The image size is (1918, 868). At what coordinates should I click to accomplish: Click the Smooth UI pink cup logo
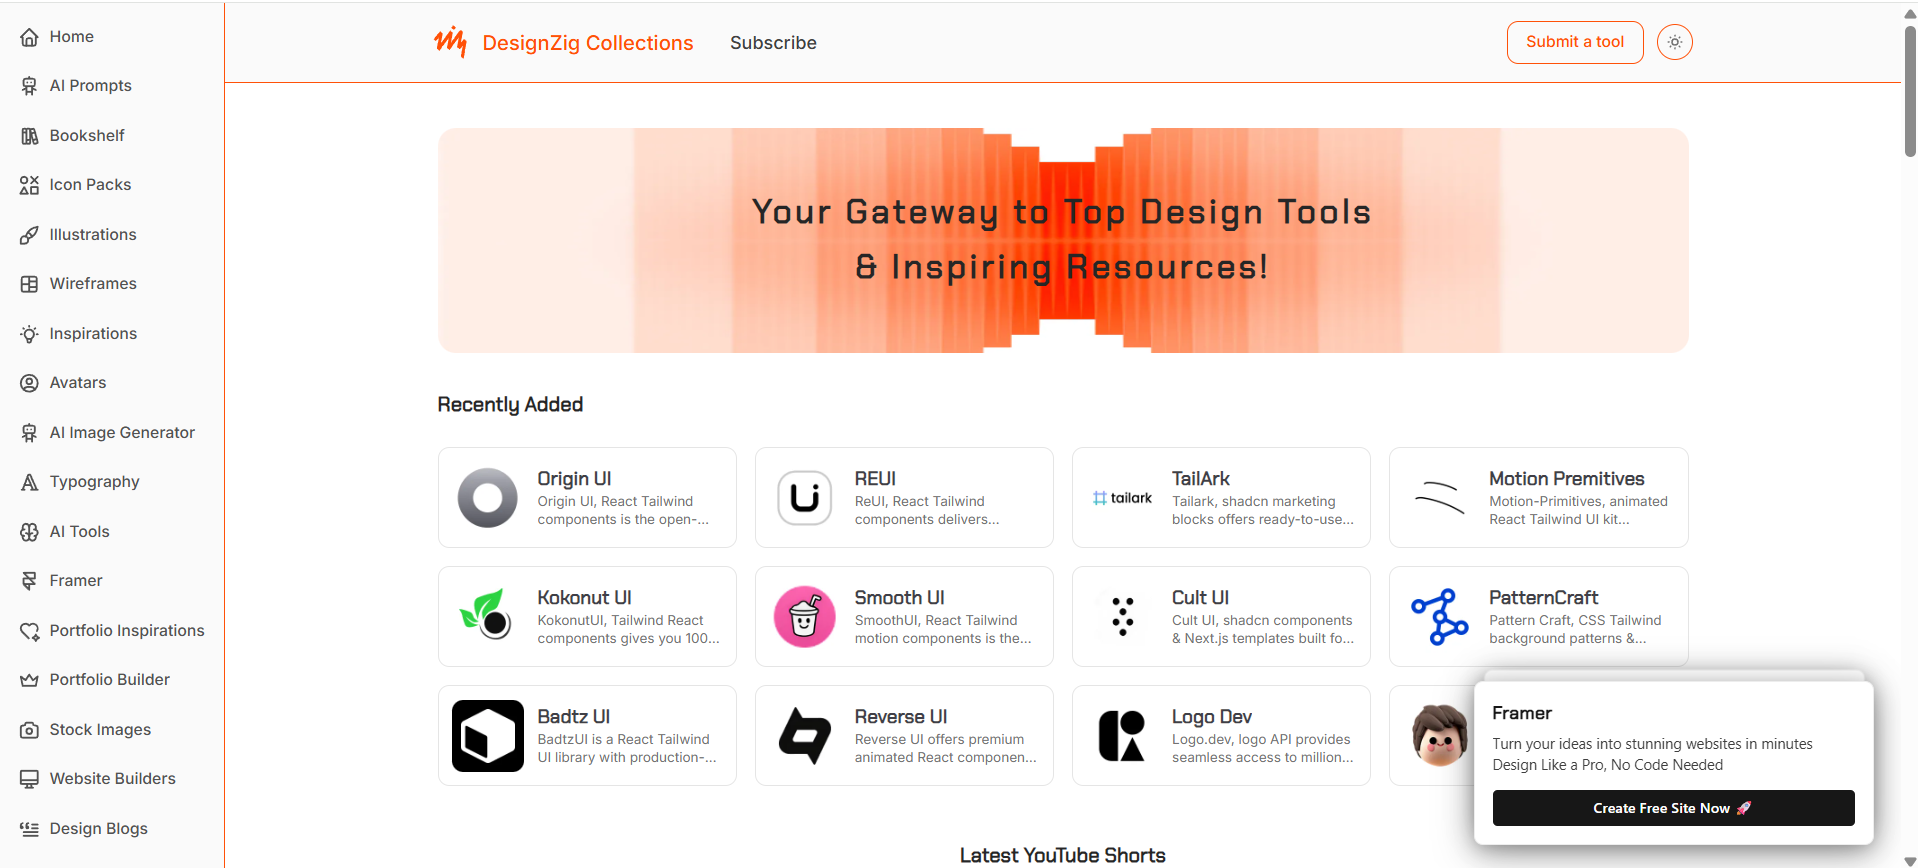point(804,617)
